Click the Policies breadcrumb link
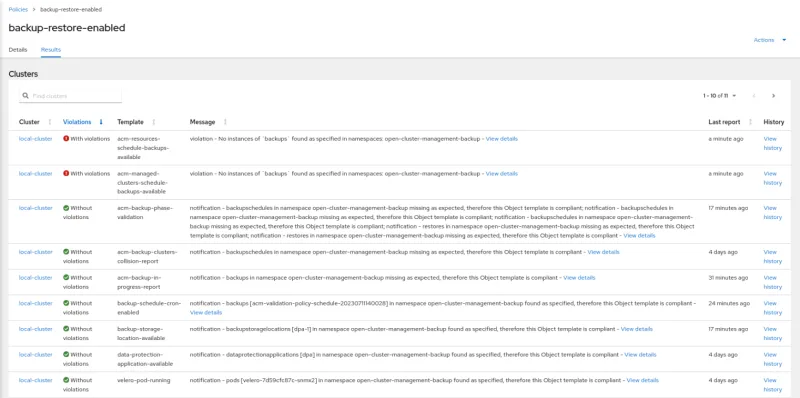800x398 pixels. [18, 10]
